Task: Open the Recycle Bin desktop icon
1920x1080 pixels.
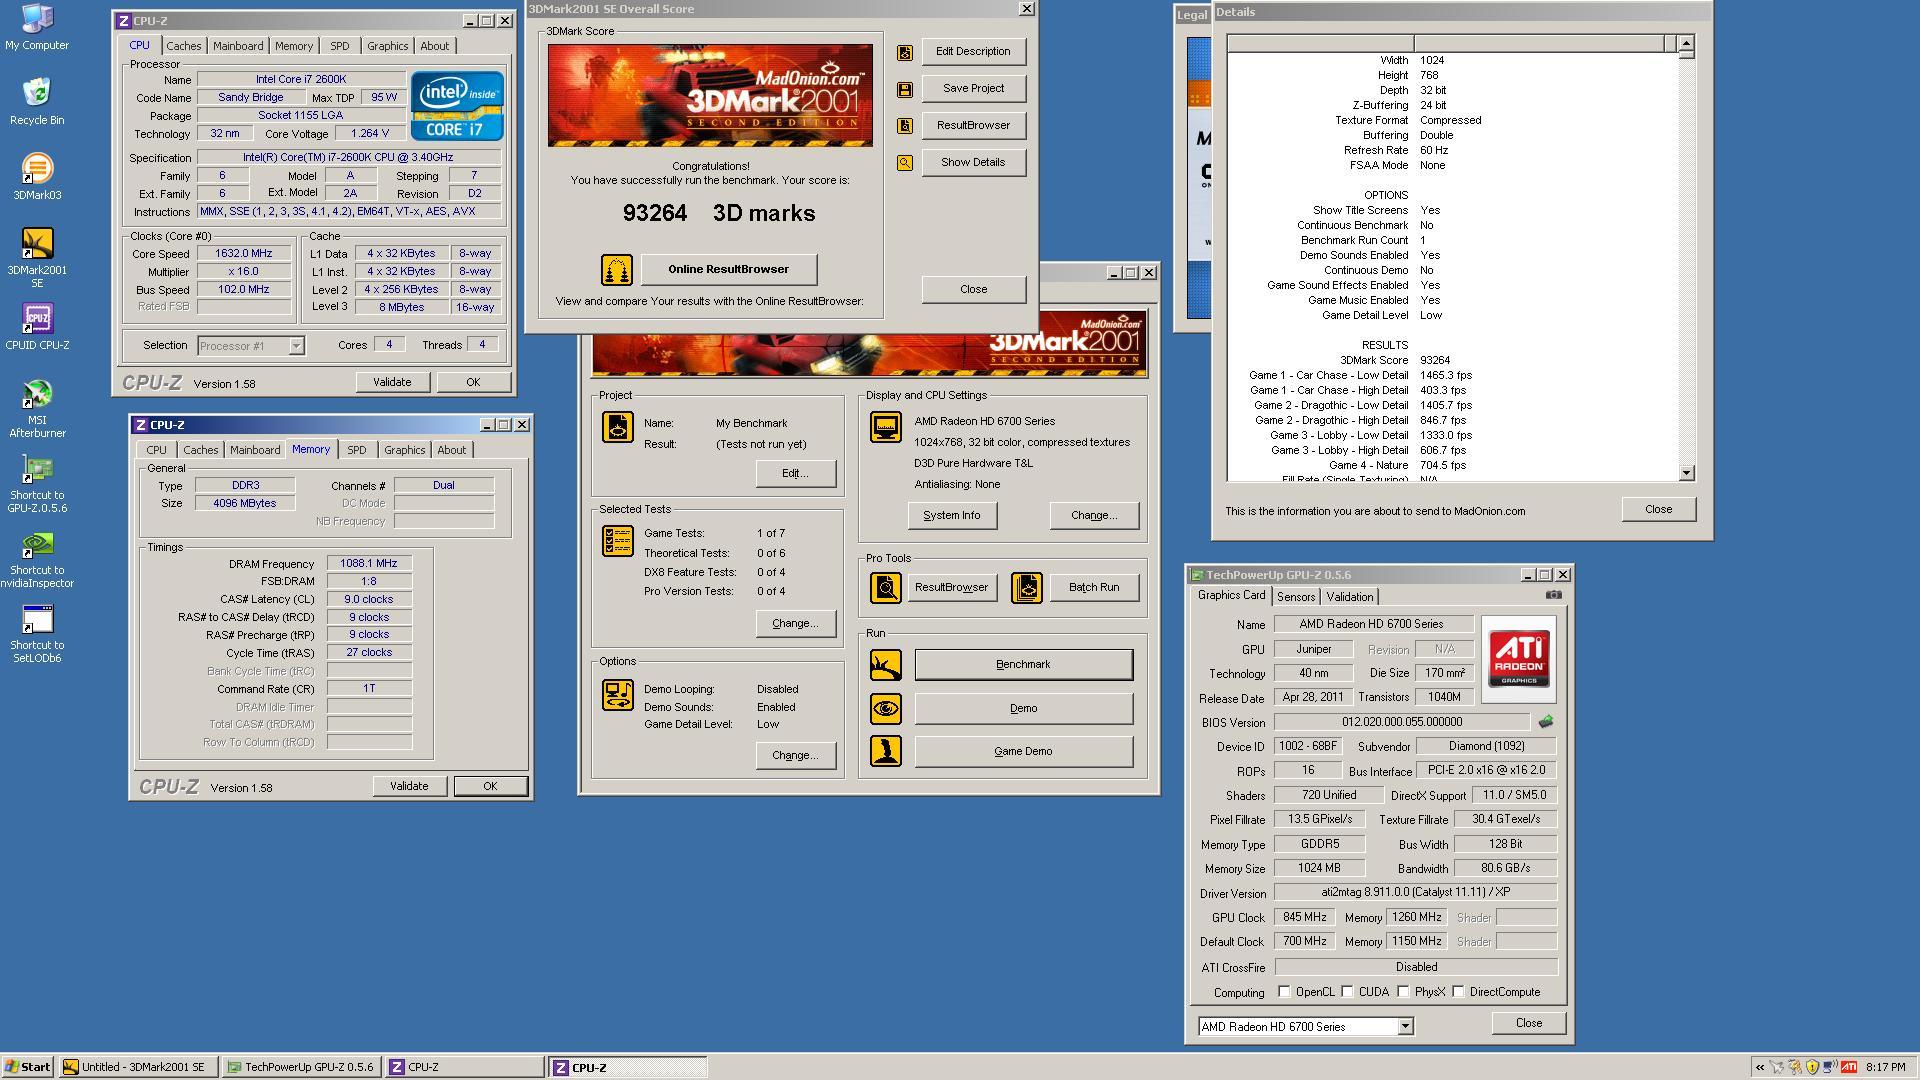Action: click(x=37, y=101)
